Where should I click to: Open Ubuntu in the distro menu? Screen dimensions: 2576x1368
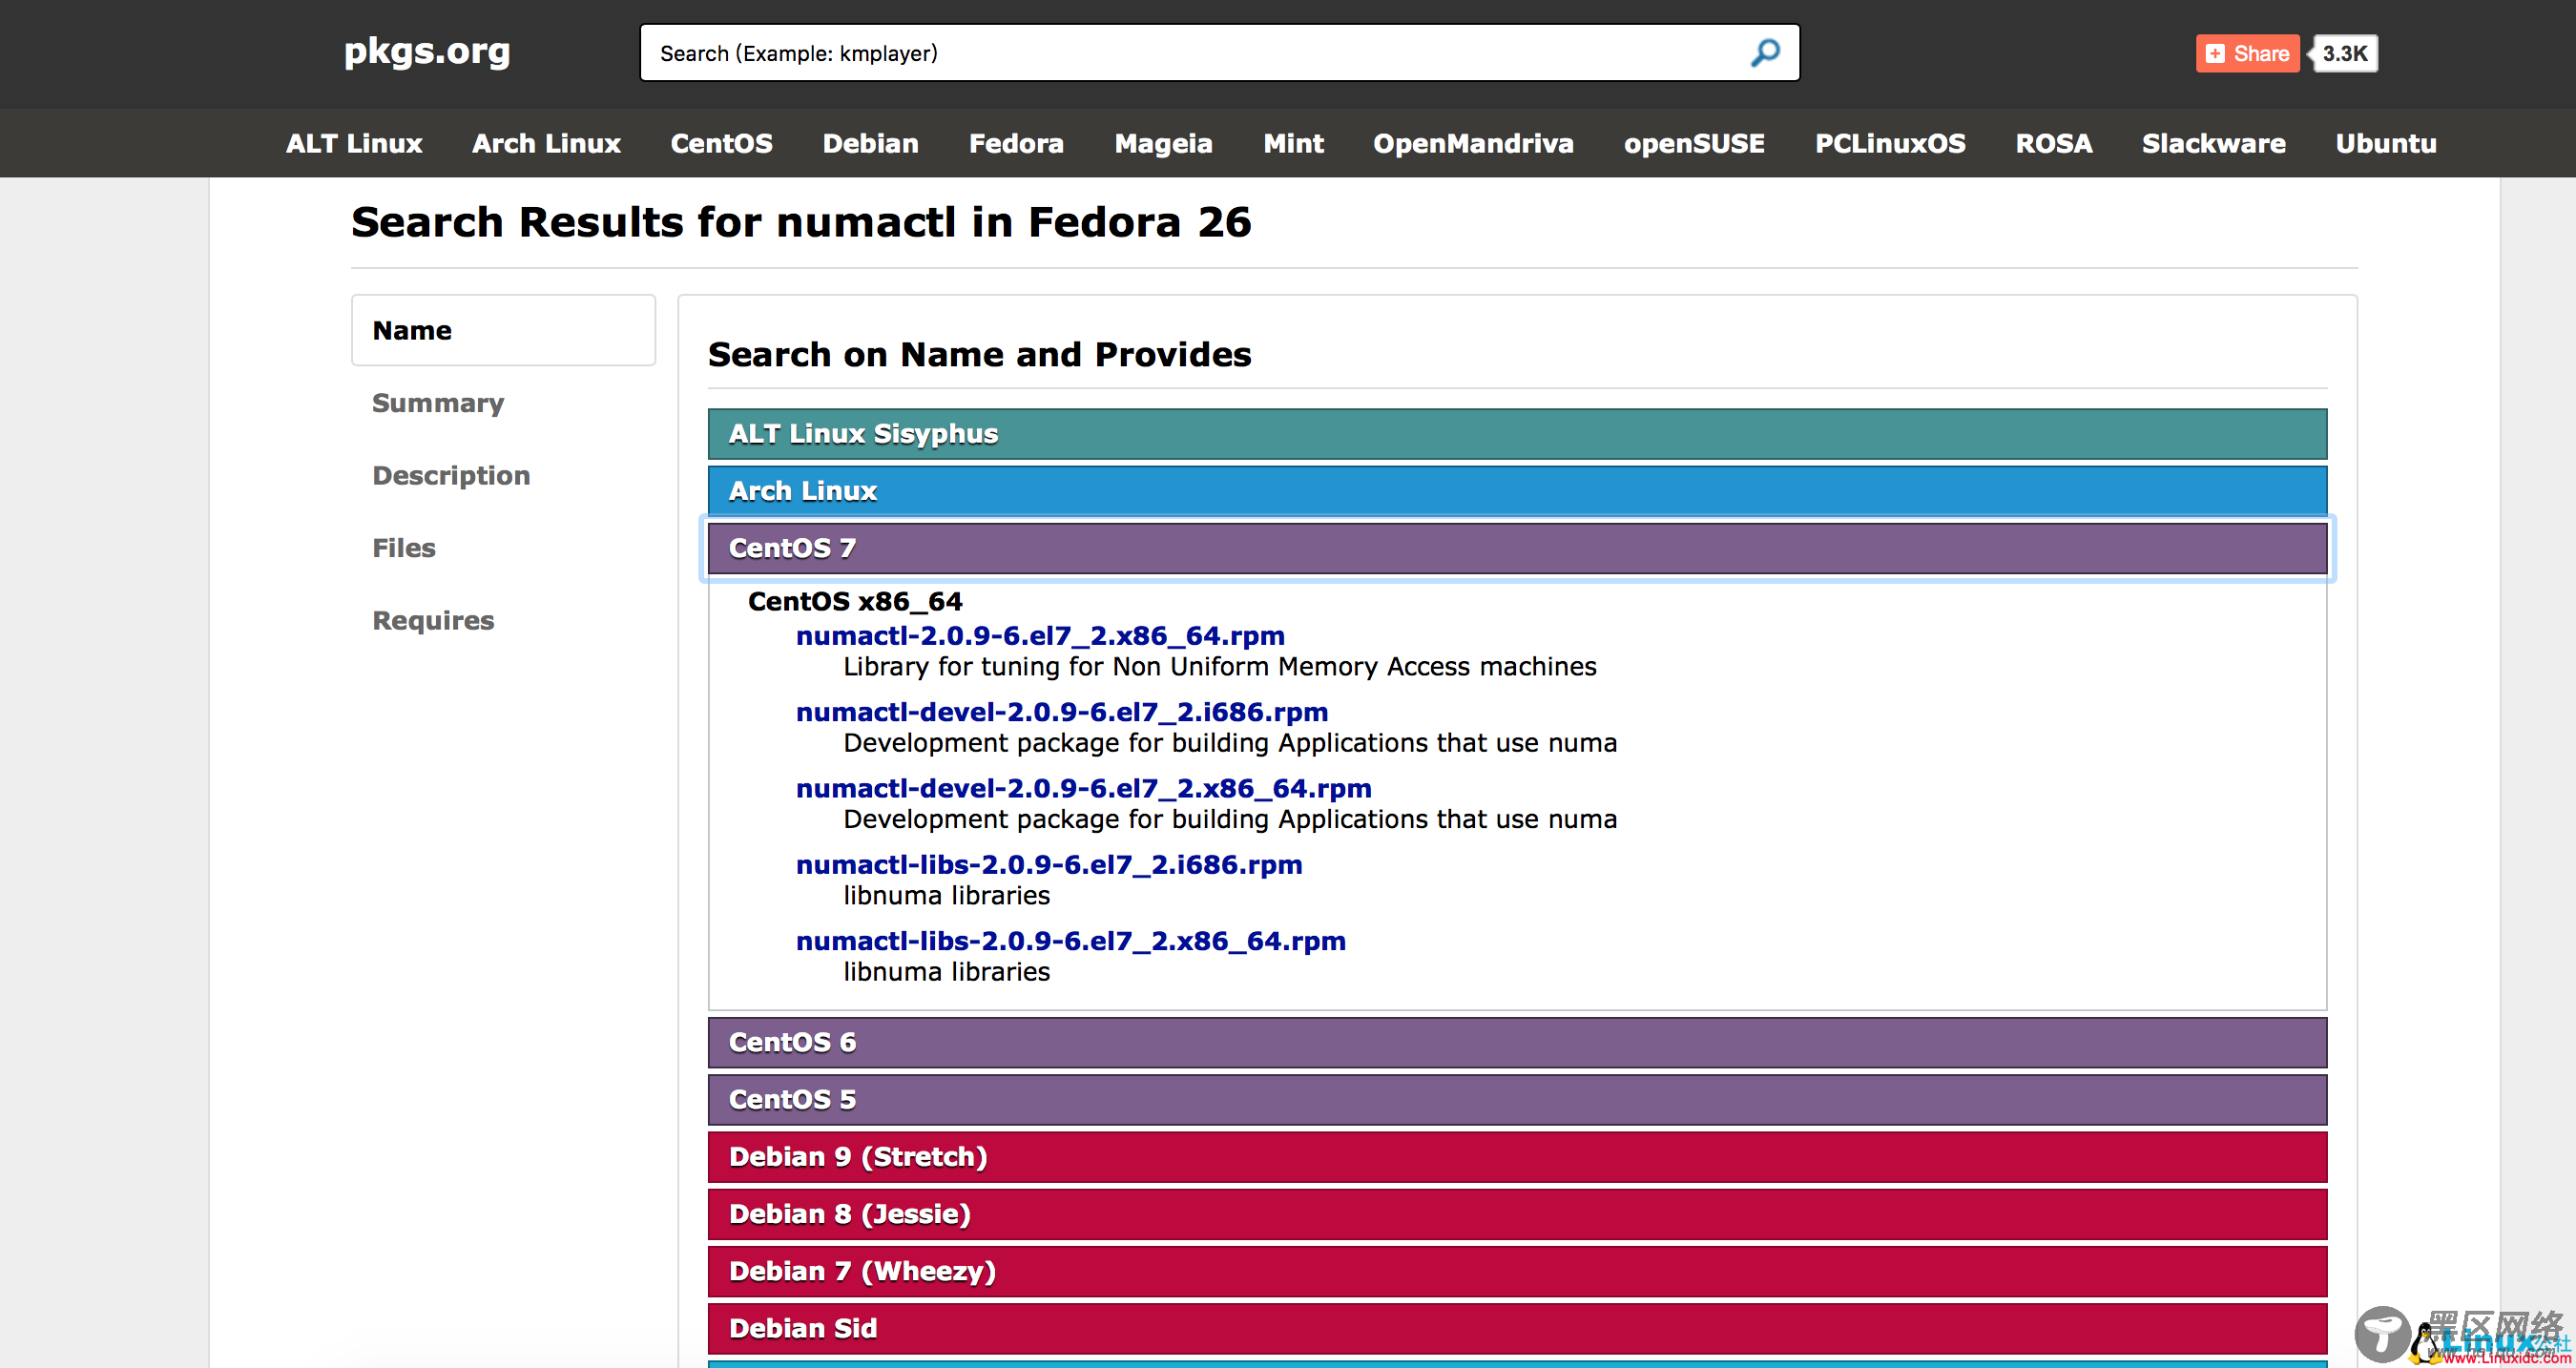[x=2385, y=143]
